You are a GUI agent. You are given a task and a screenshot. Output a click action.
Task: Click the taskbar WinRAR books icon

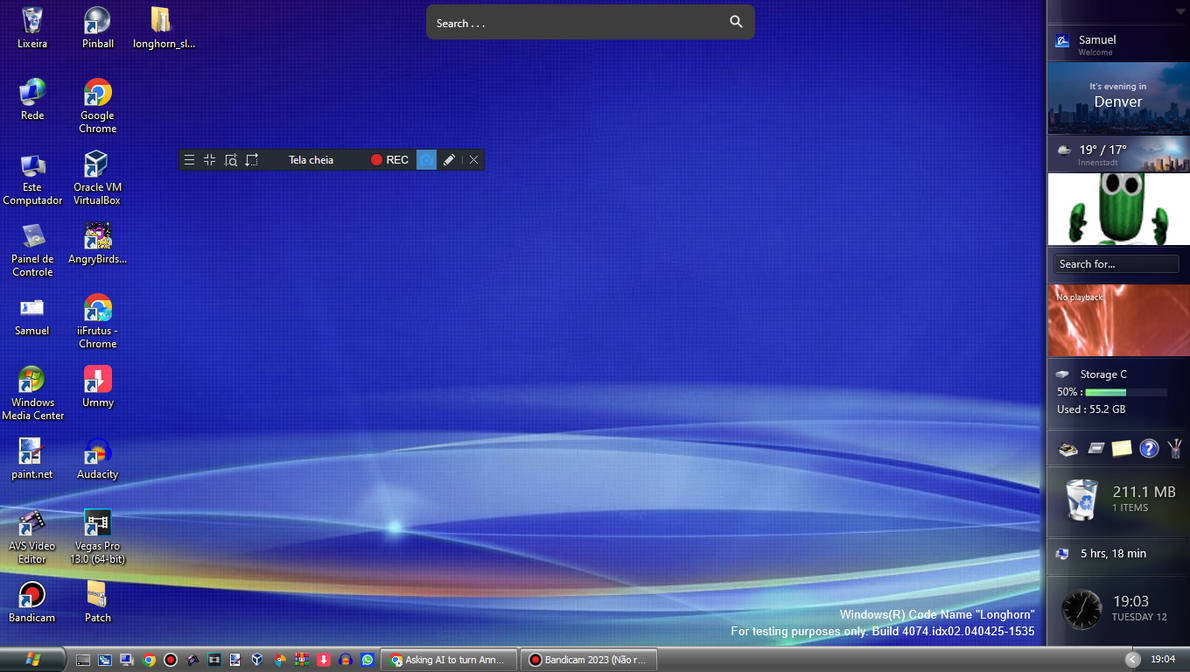301,660
